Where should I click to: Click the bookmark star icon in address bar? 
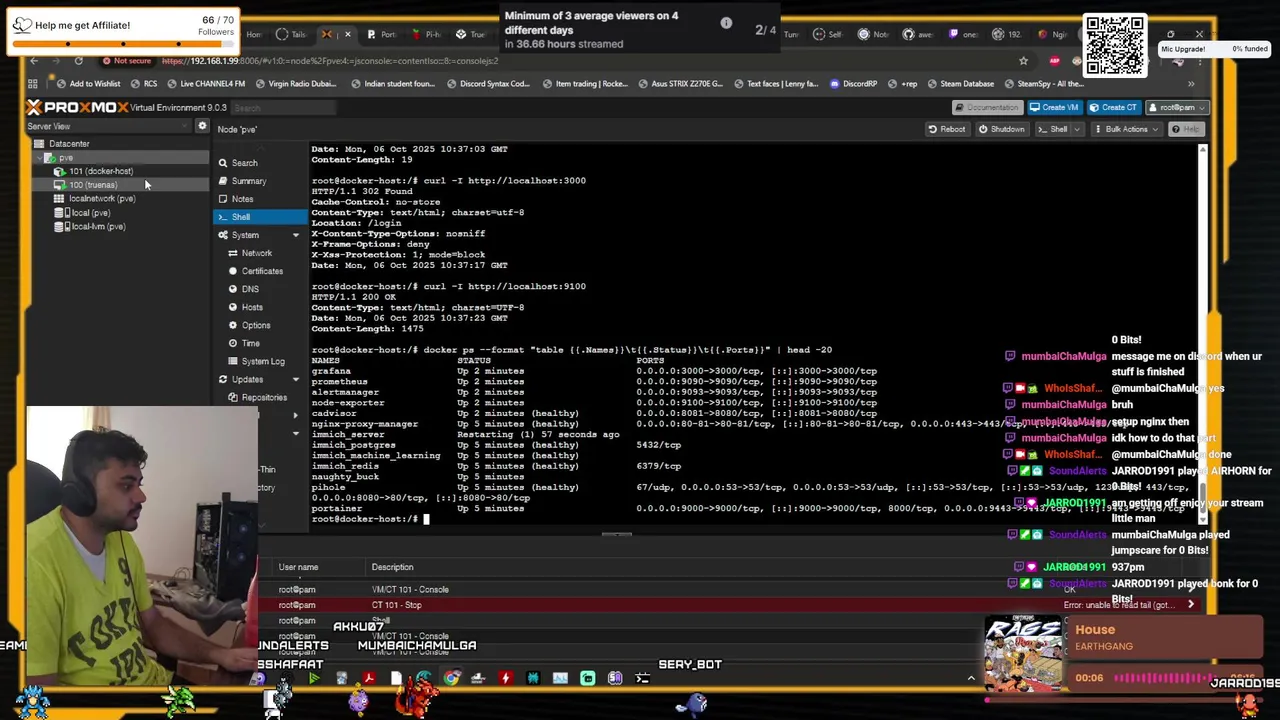click(1023, 61)
